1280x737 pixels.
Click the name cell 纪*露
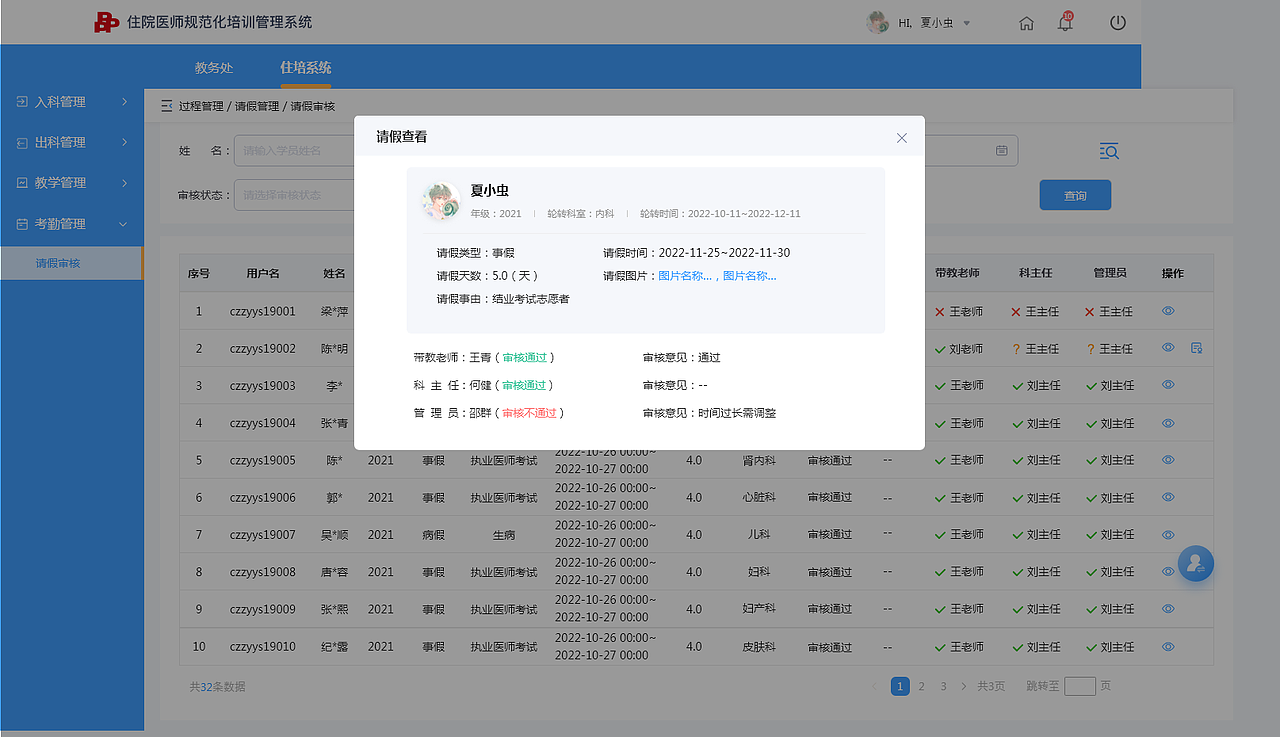[334, 647]
